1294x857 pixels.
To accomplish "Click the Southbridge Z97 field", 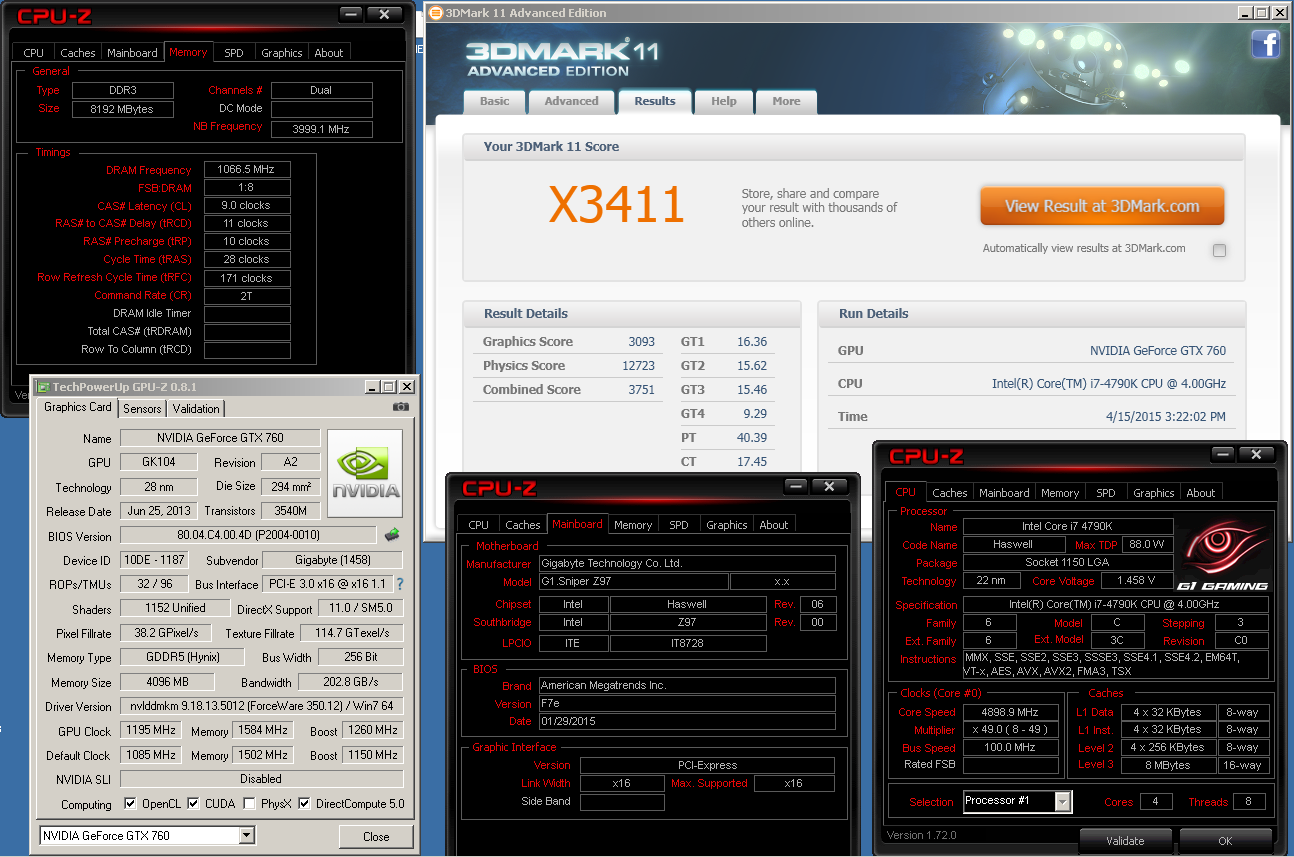I will (x=686, y=622).
